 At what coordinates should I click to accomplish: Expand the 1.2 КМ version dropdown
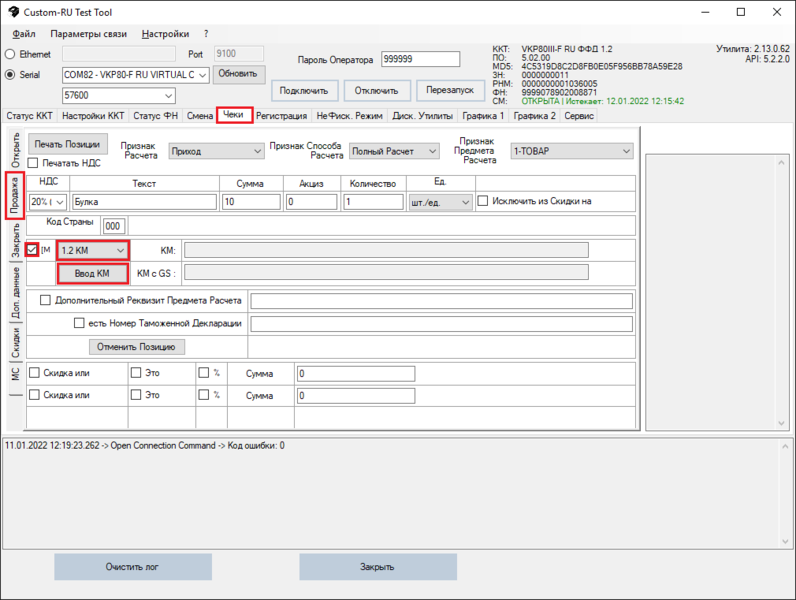coord(92,249)
